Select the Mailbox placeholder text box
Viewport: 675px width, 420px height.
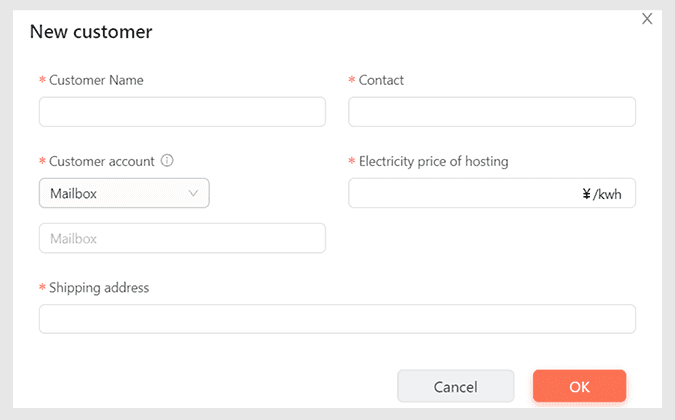coord(182,238)
